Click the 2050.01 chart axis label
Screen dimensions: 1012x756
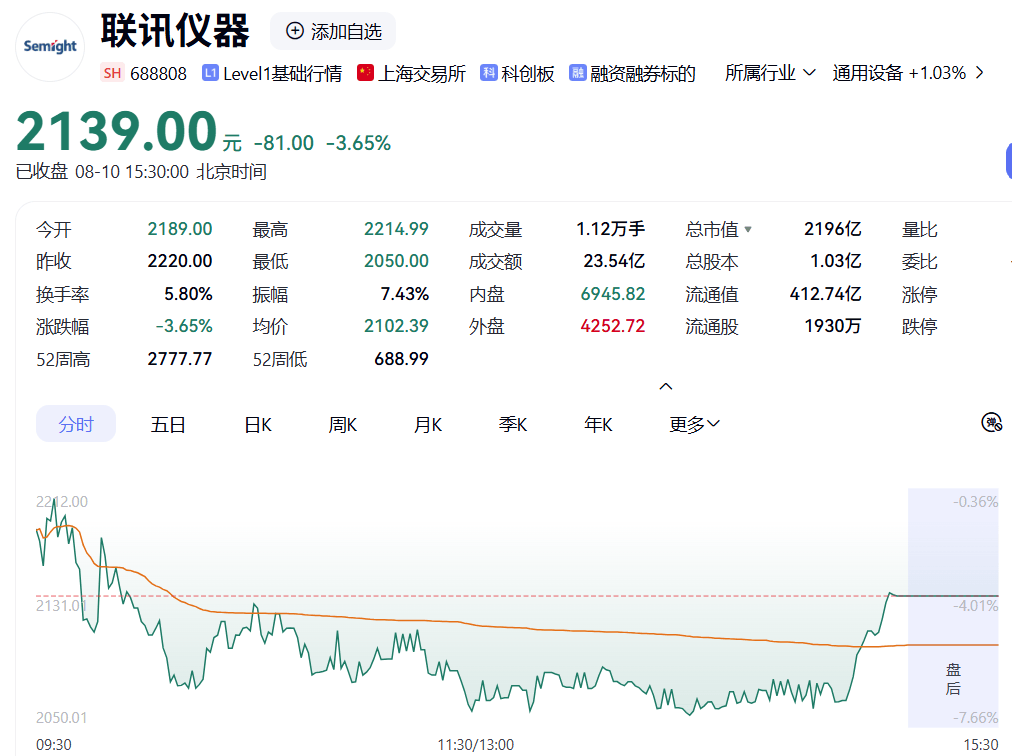61,717
